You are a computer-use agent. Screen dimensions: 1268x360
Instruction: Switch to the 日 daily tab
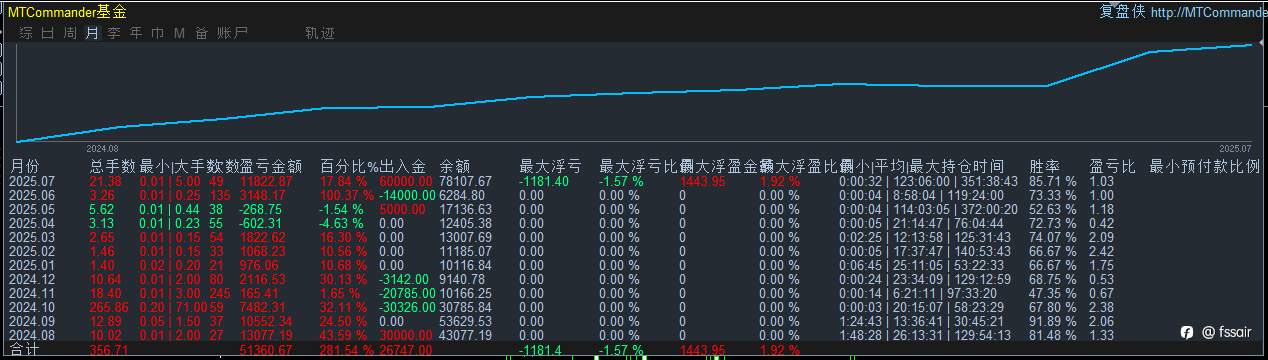[x=49, y=33]
